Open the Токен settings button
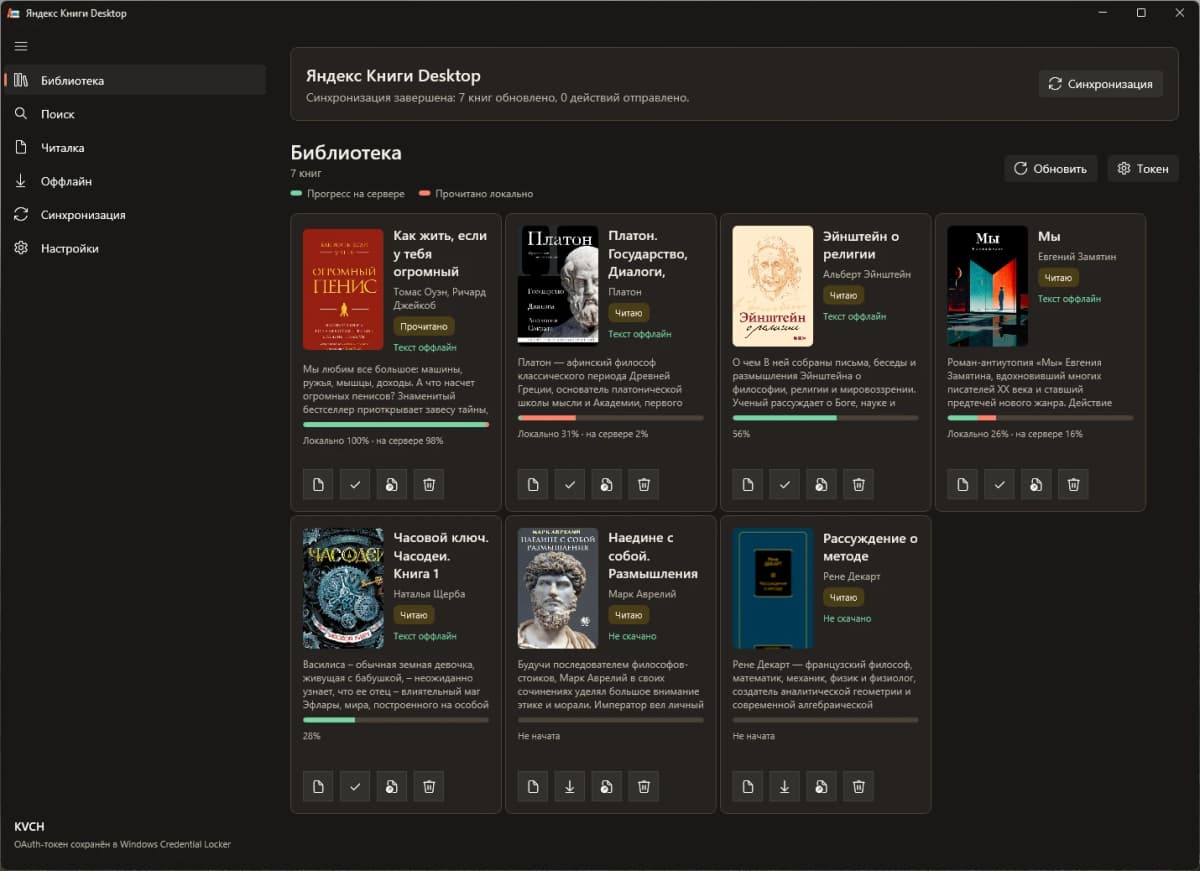This screenshot has height=871, width=1200. tap(1143, 169)
